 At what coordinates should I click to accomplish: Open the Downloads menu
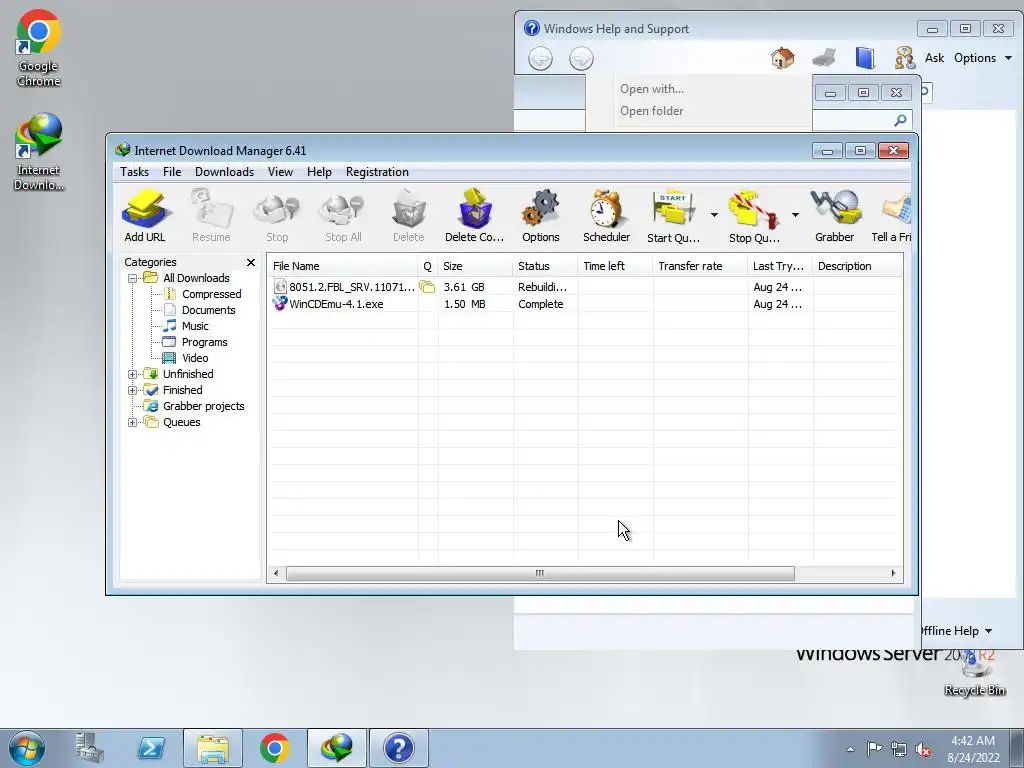click(x=224, y=172)
